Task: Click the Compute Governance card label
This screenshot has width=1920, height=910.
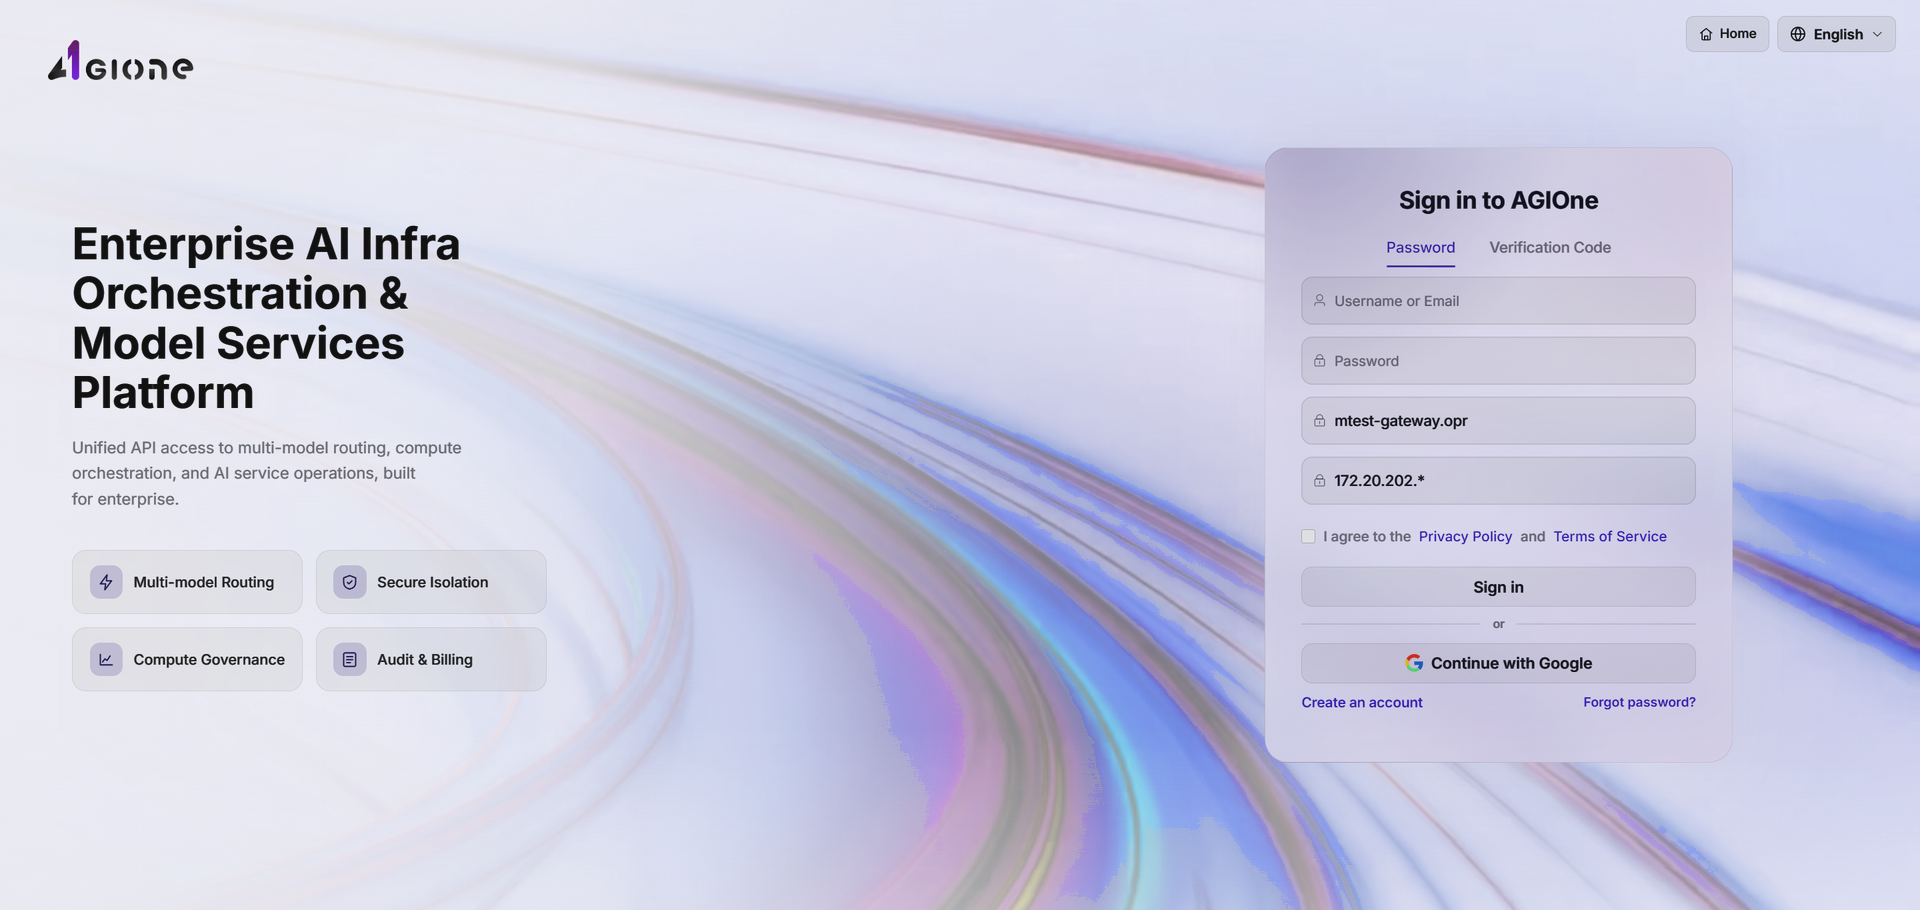Action: pyautogui.click(x=209, y=659)
